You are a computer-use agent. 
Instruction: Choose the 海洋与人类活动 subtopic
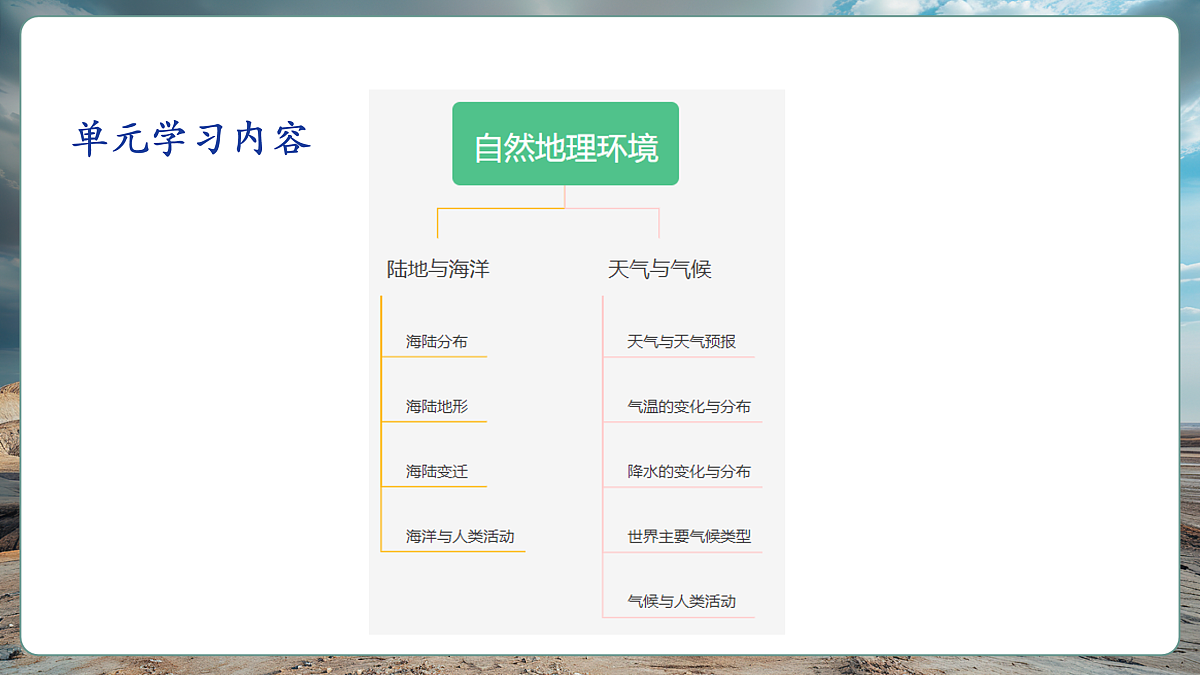[x=459, y=537]
